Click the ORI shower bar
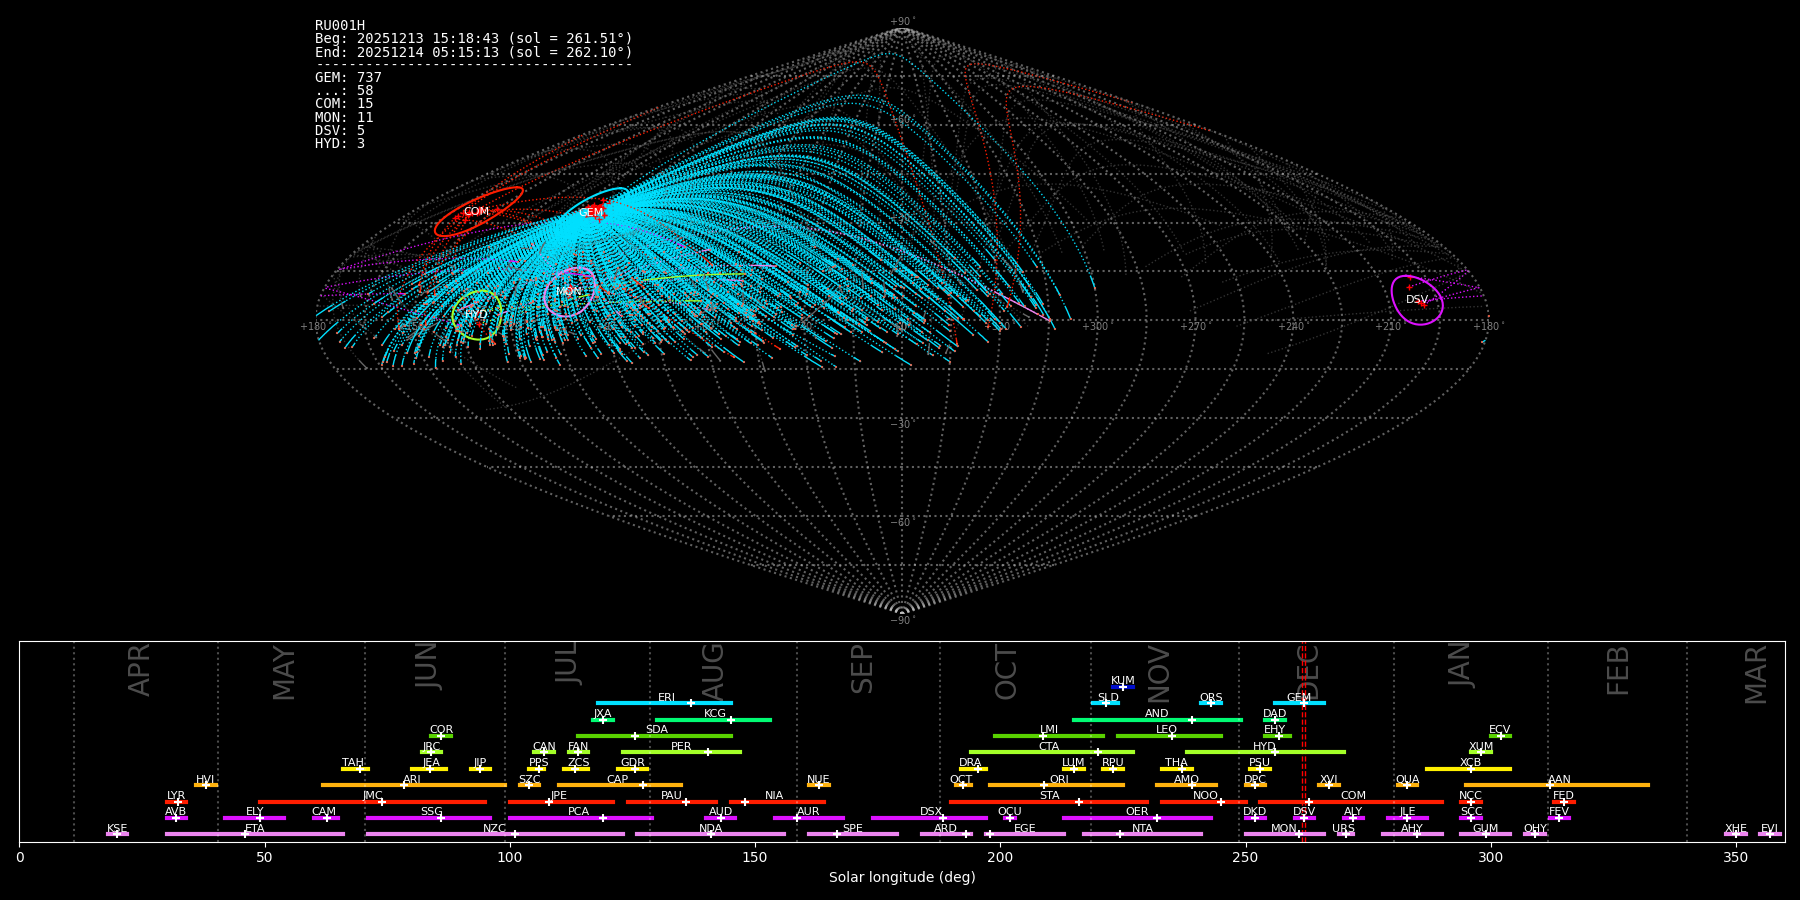 coord(1056,785)
